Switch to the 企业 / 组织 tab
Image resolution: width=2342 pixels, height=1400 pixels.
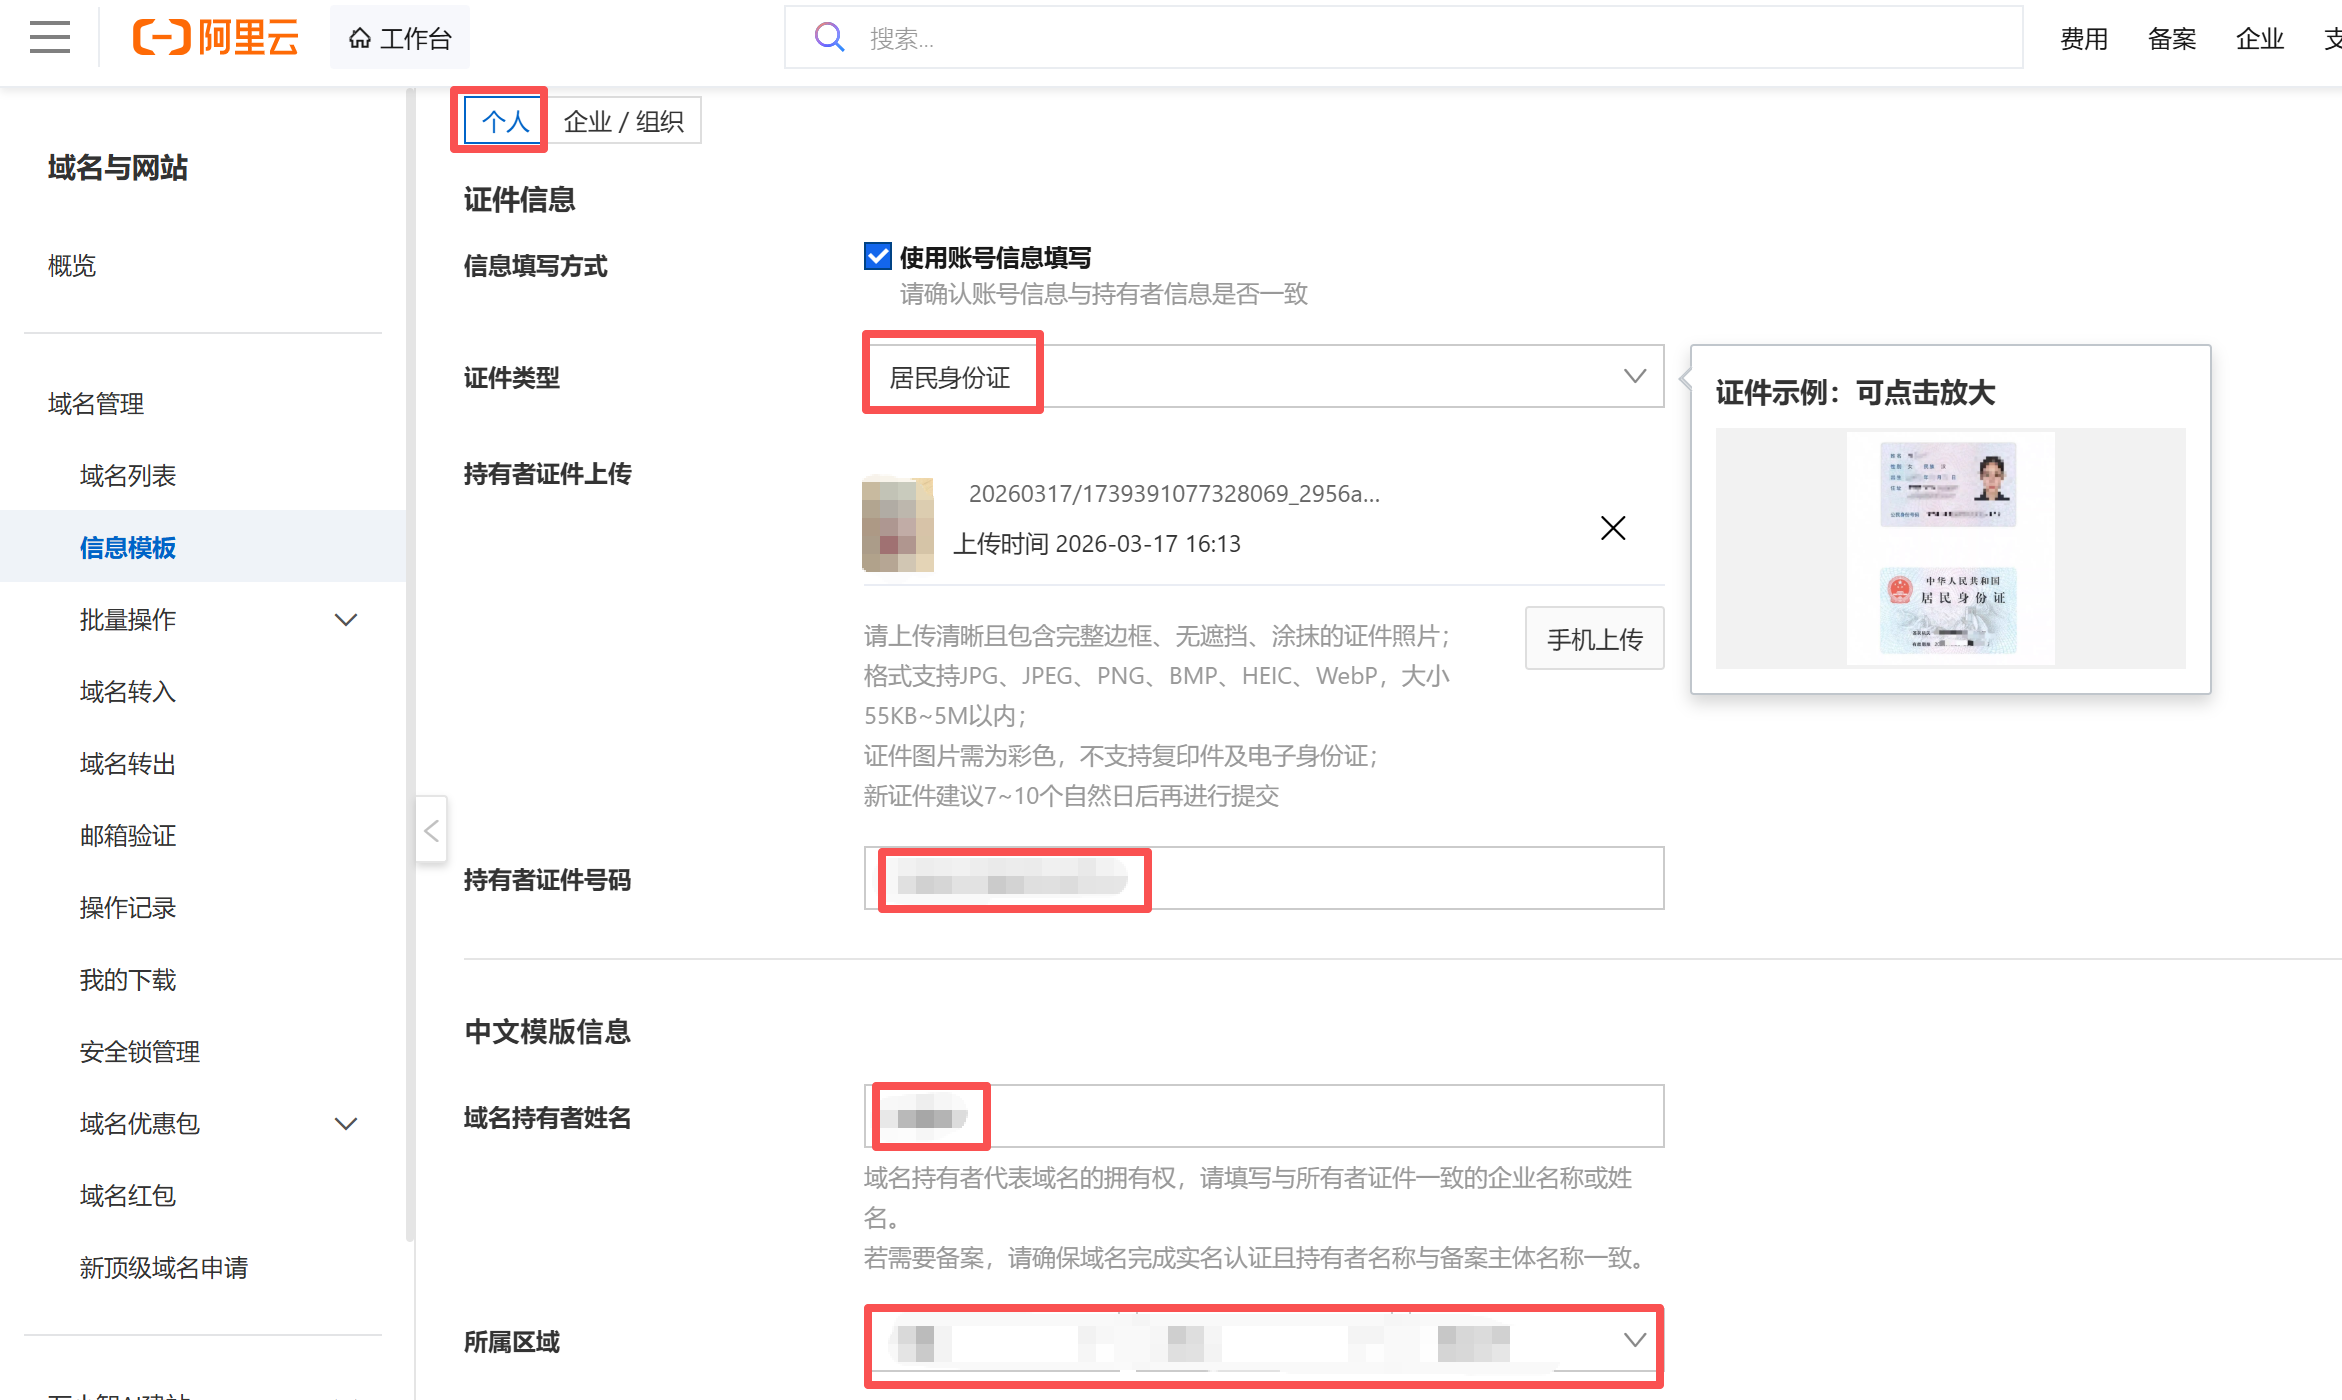(x=623, y=121)
